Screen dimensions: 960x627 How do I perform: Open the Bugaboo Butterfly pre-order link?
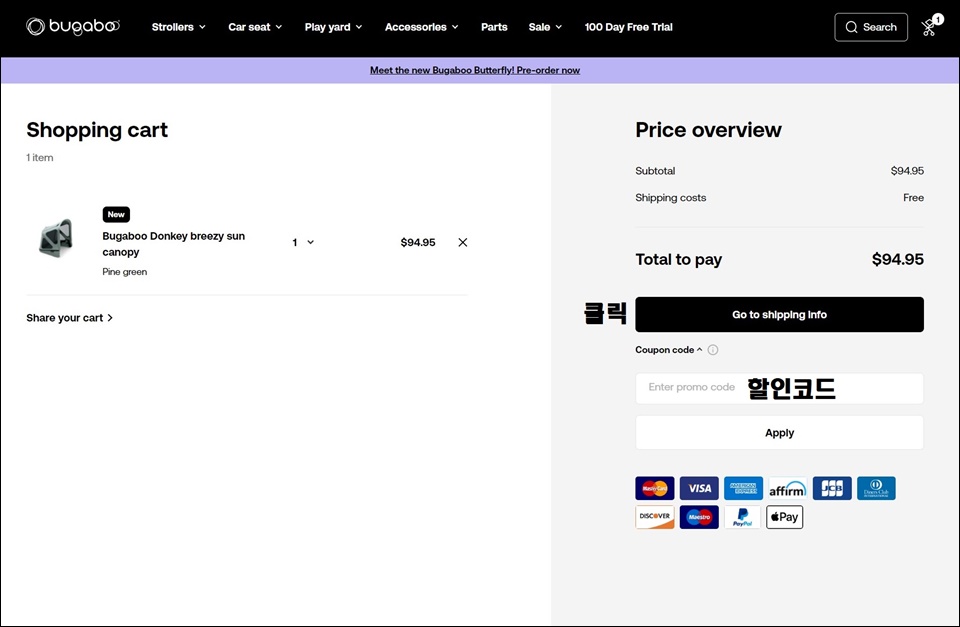pyautogui.click(x=474, y=70)
